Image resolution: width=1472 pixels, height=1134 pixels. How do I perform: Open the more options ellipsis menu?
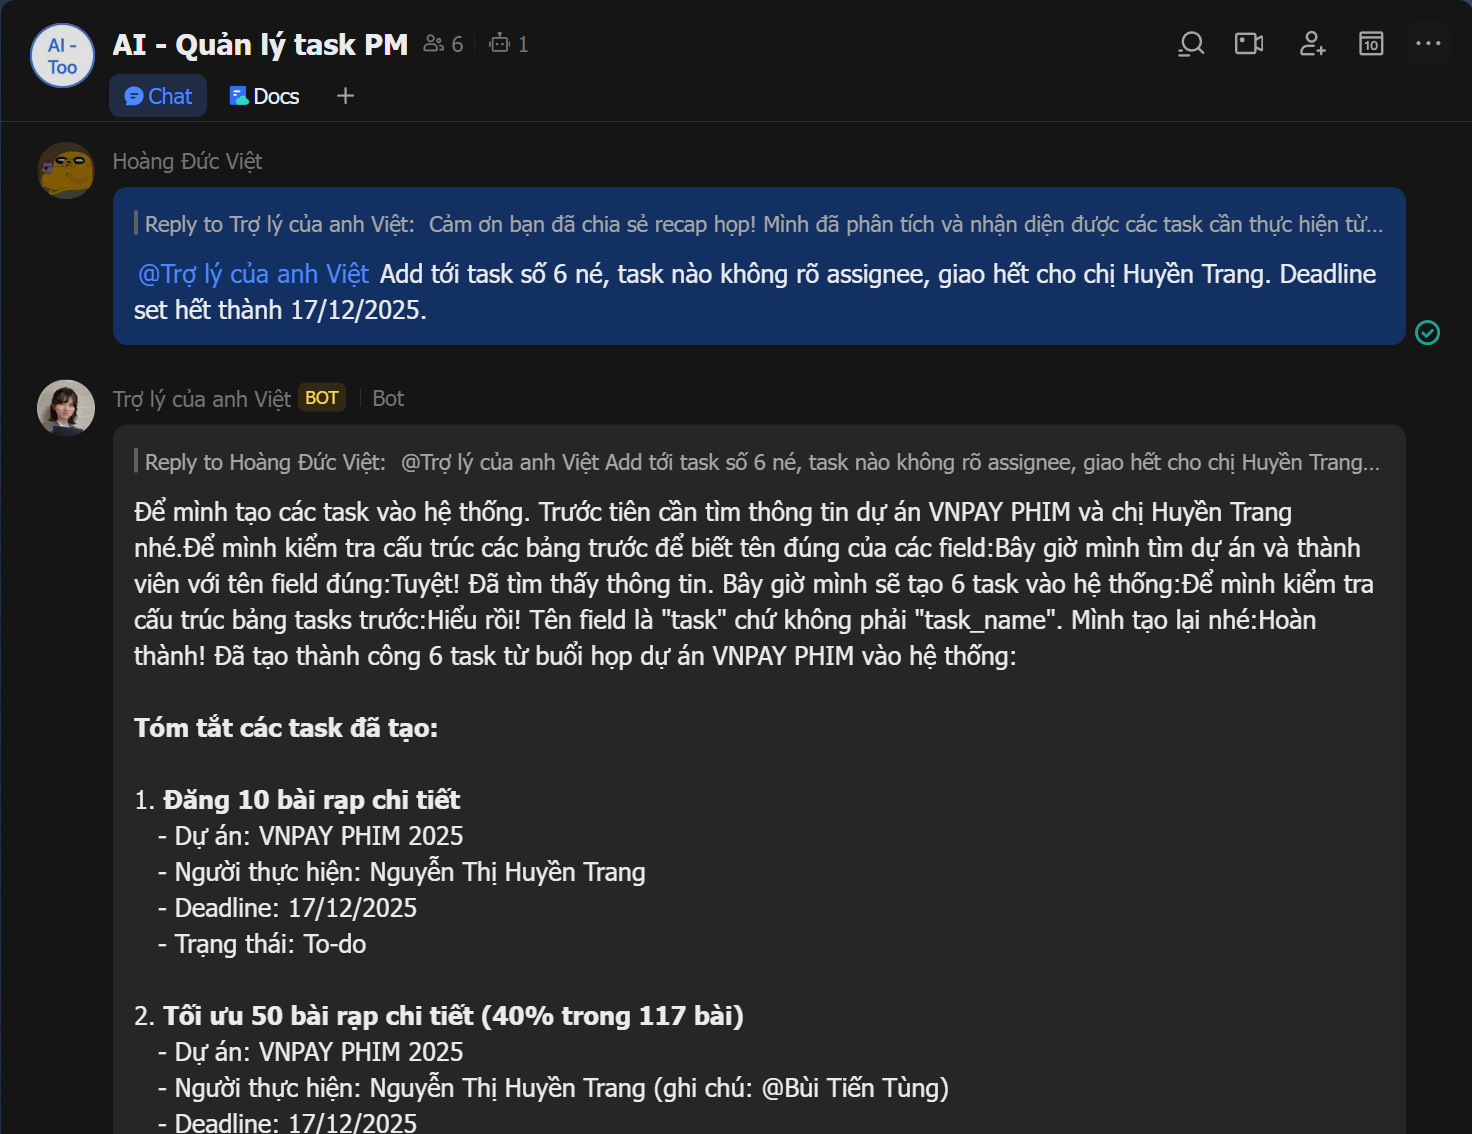click(x=1428, y=44)
